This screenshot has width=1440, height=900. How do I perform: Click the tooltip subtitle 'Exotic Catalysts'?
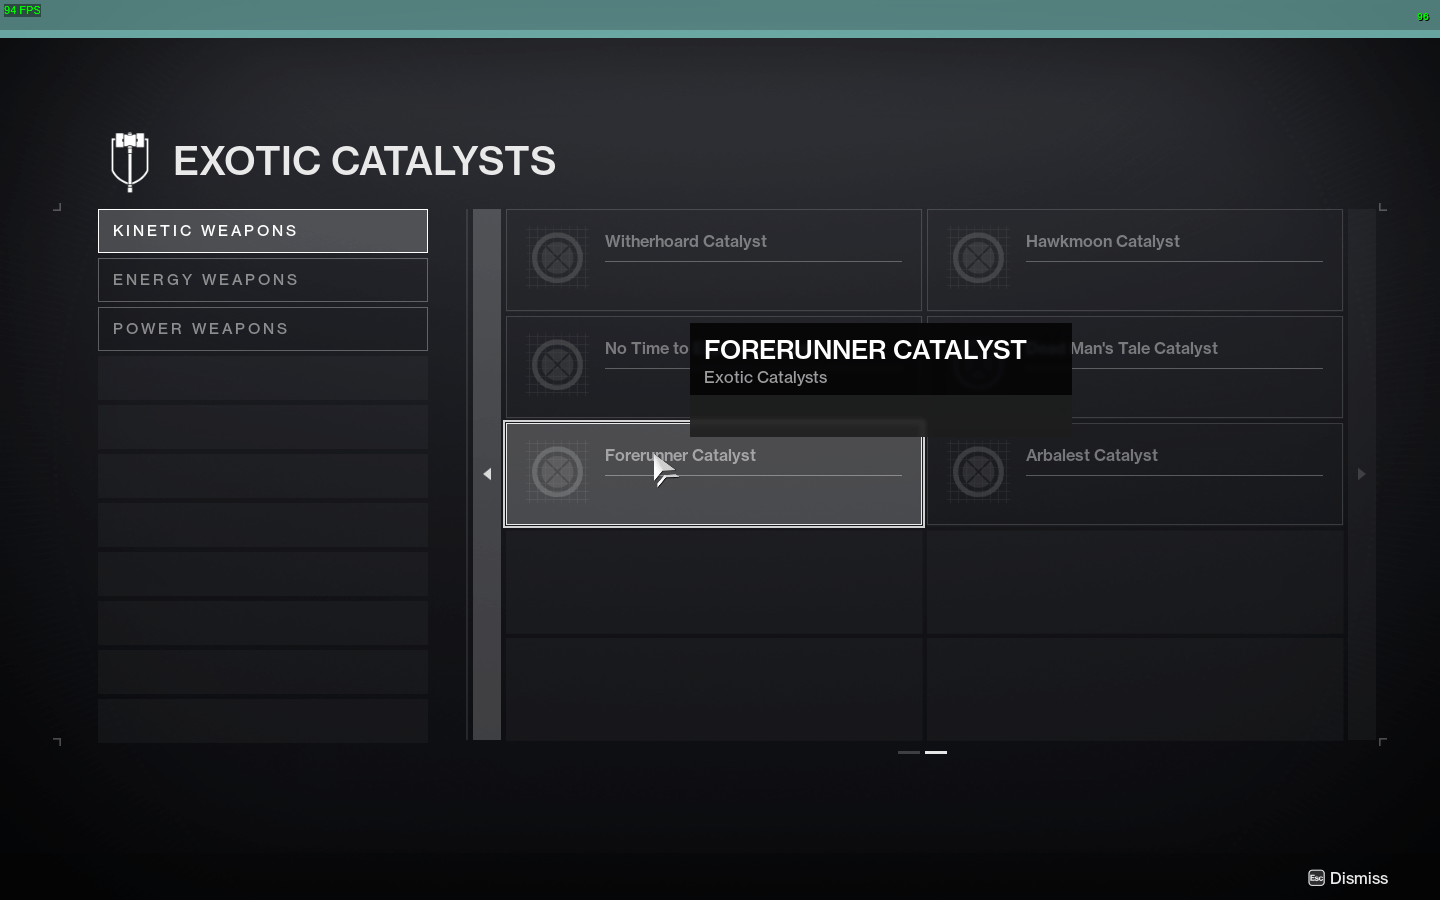coord(765,378)
